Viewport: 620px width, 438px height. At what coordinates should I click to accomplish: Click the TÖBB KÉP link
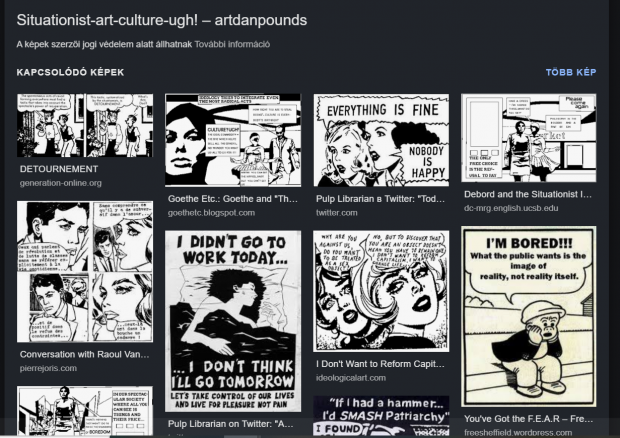click(571, 72)
